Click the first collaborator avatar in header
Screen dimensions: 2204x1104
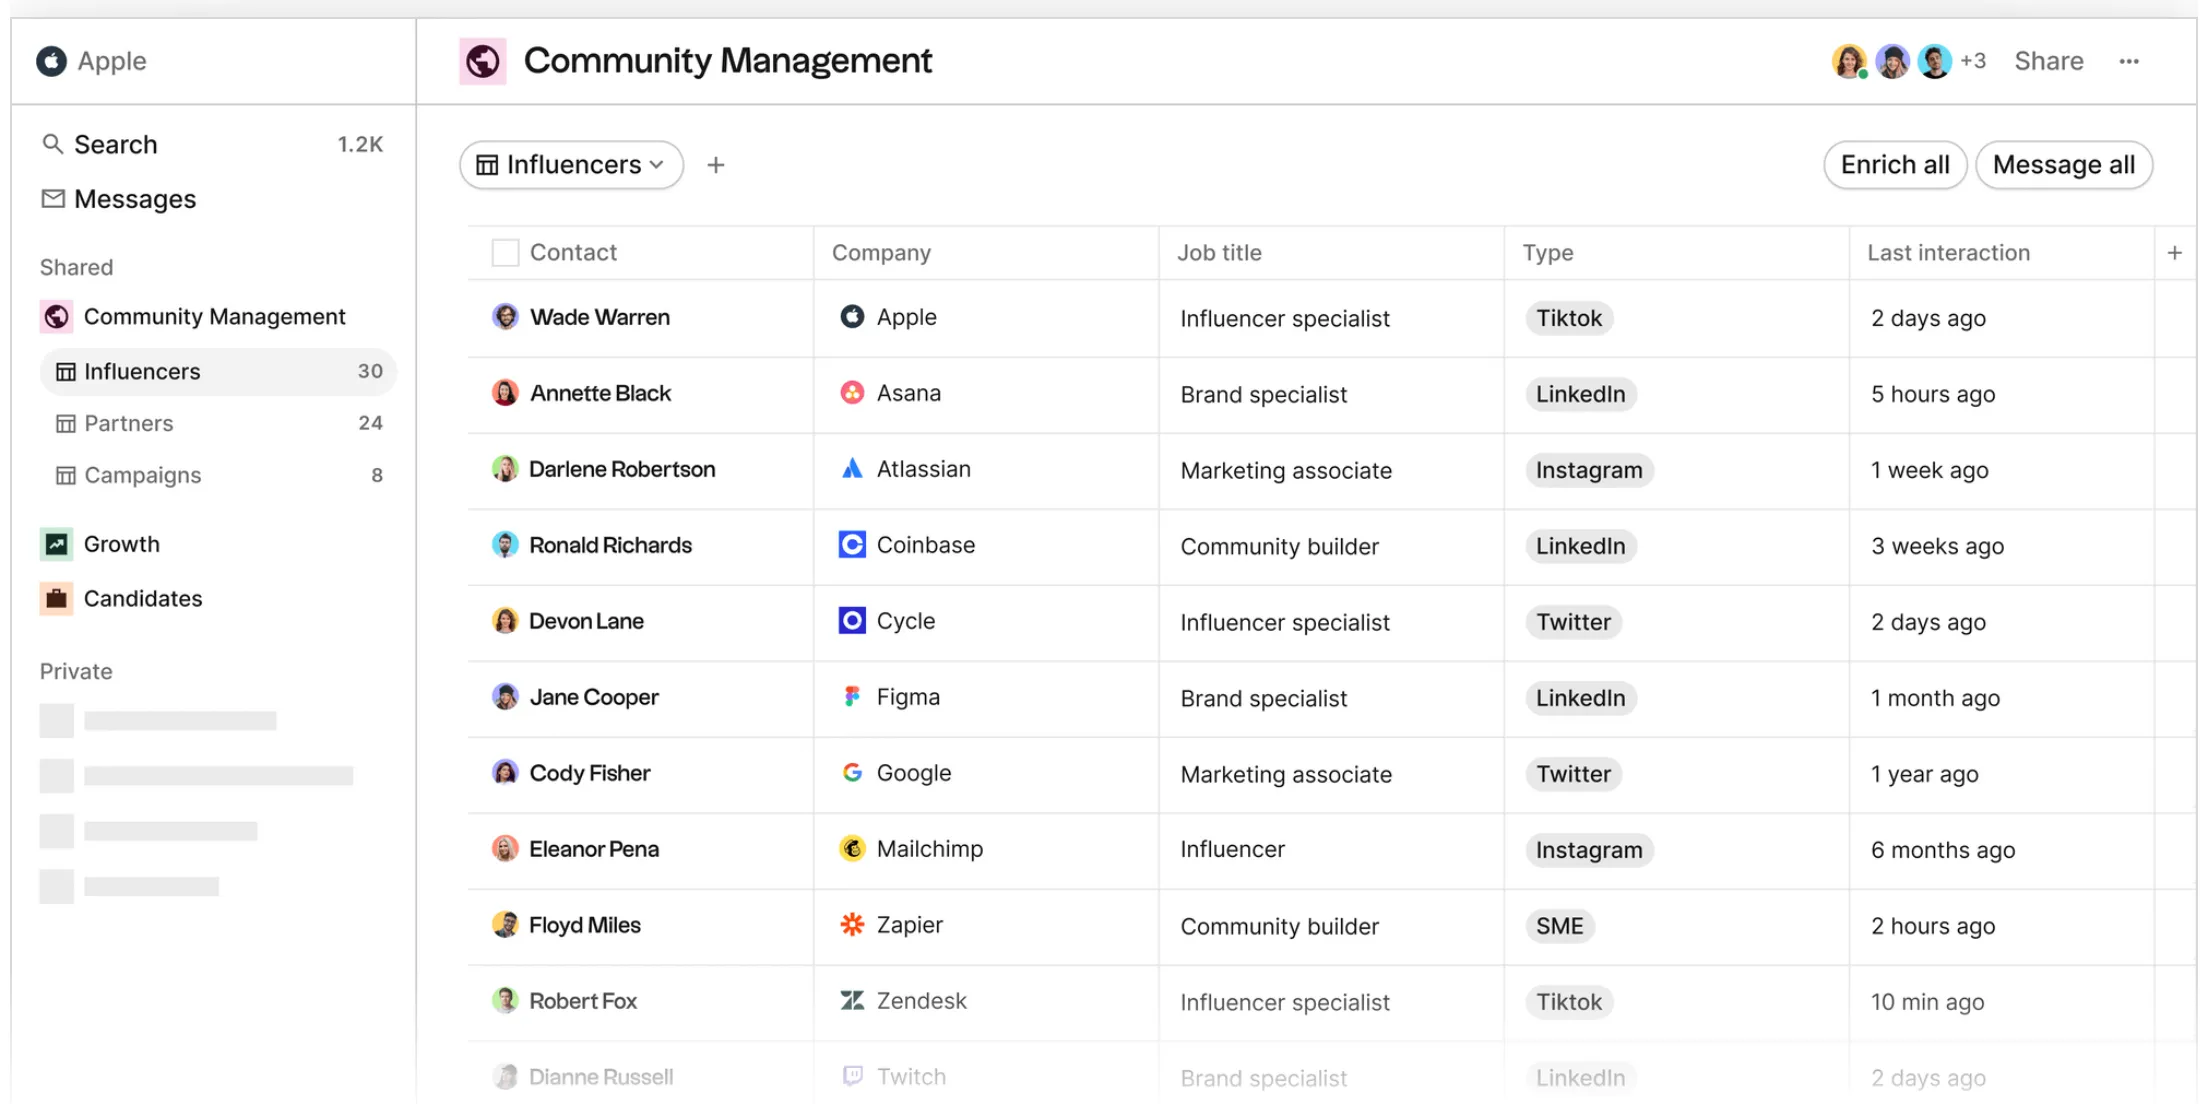coord(1850,62)
